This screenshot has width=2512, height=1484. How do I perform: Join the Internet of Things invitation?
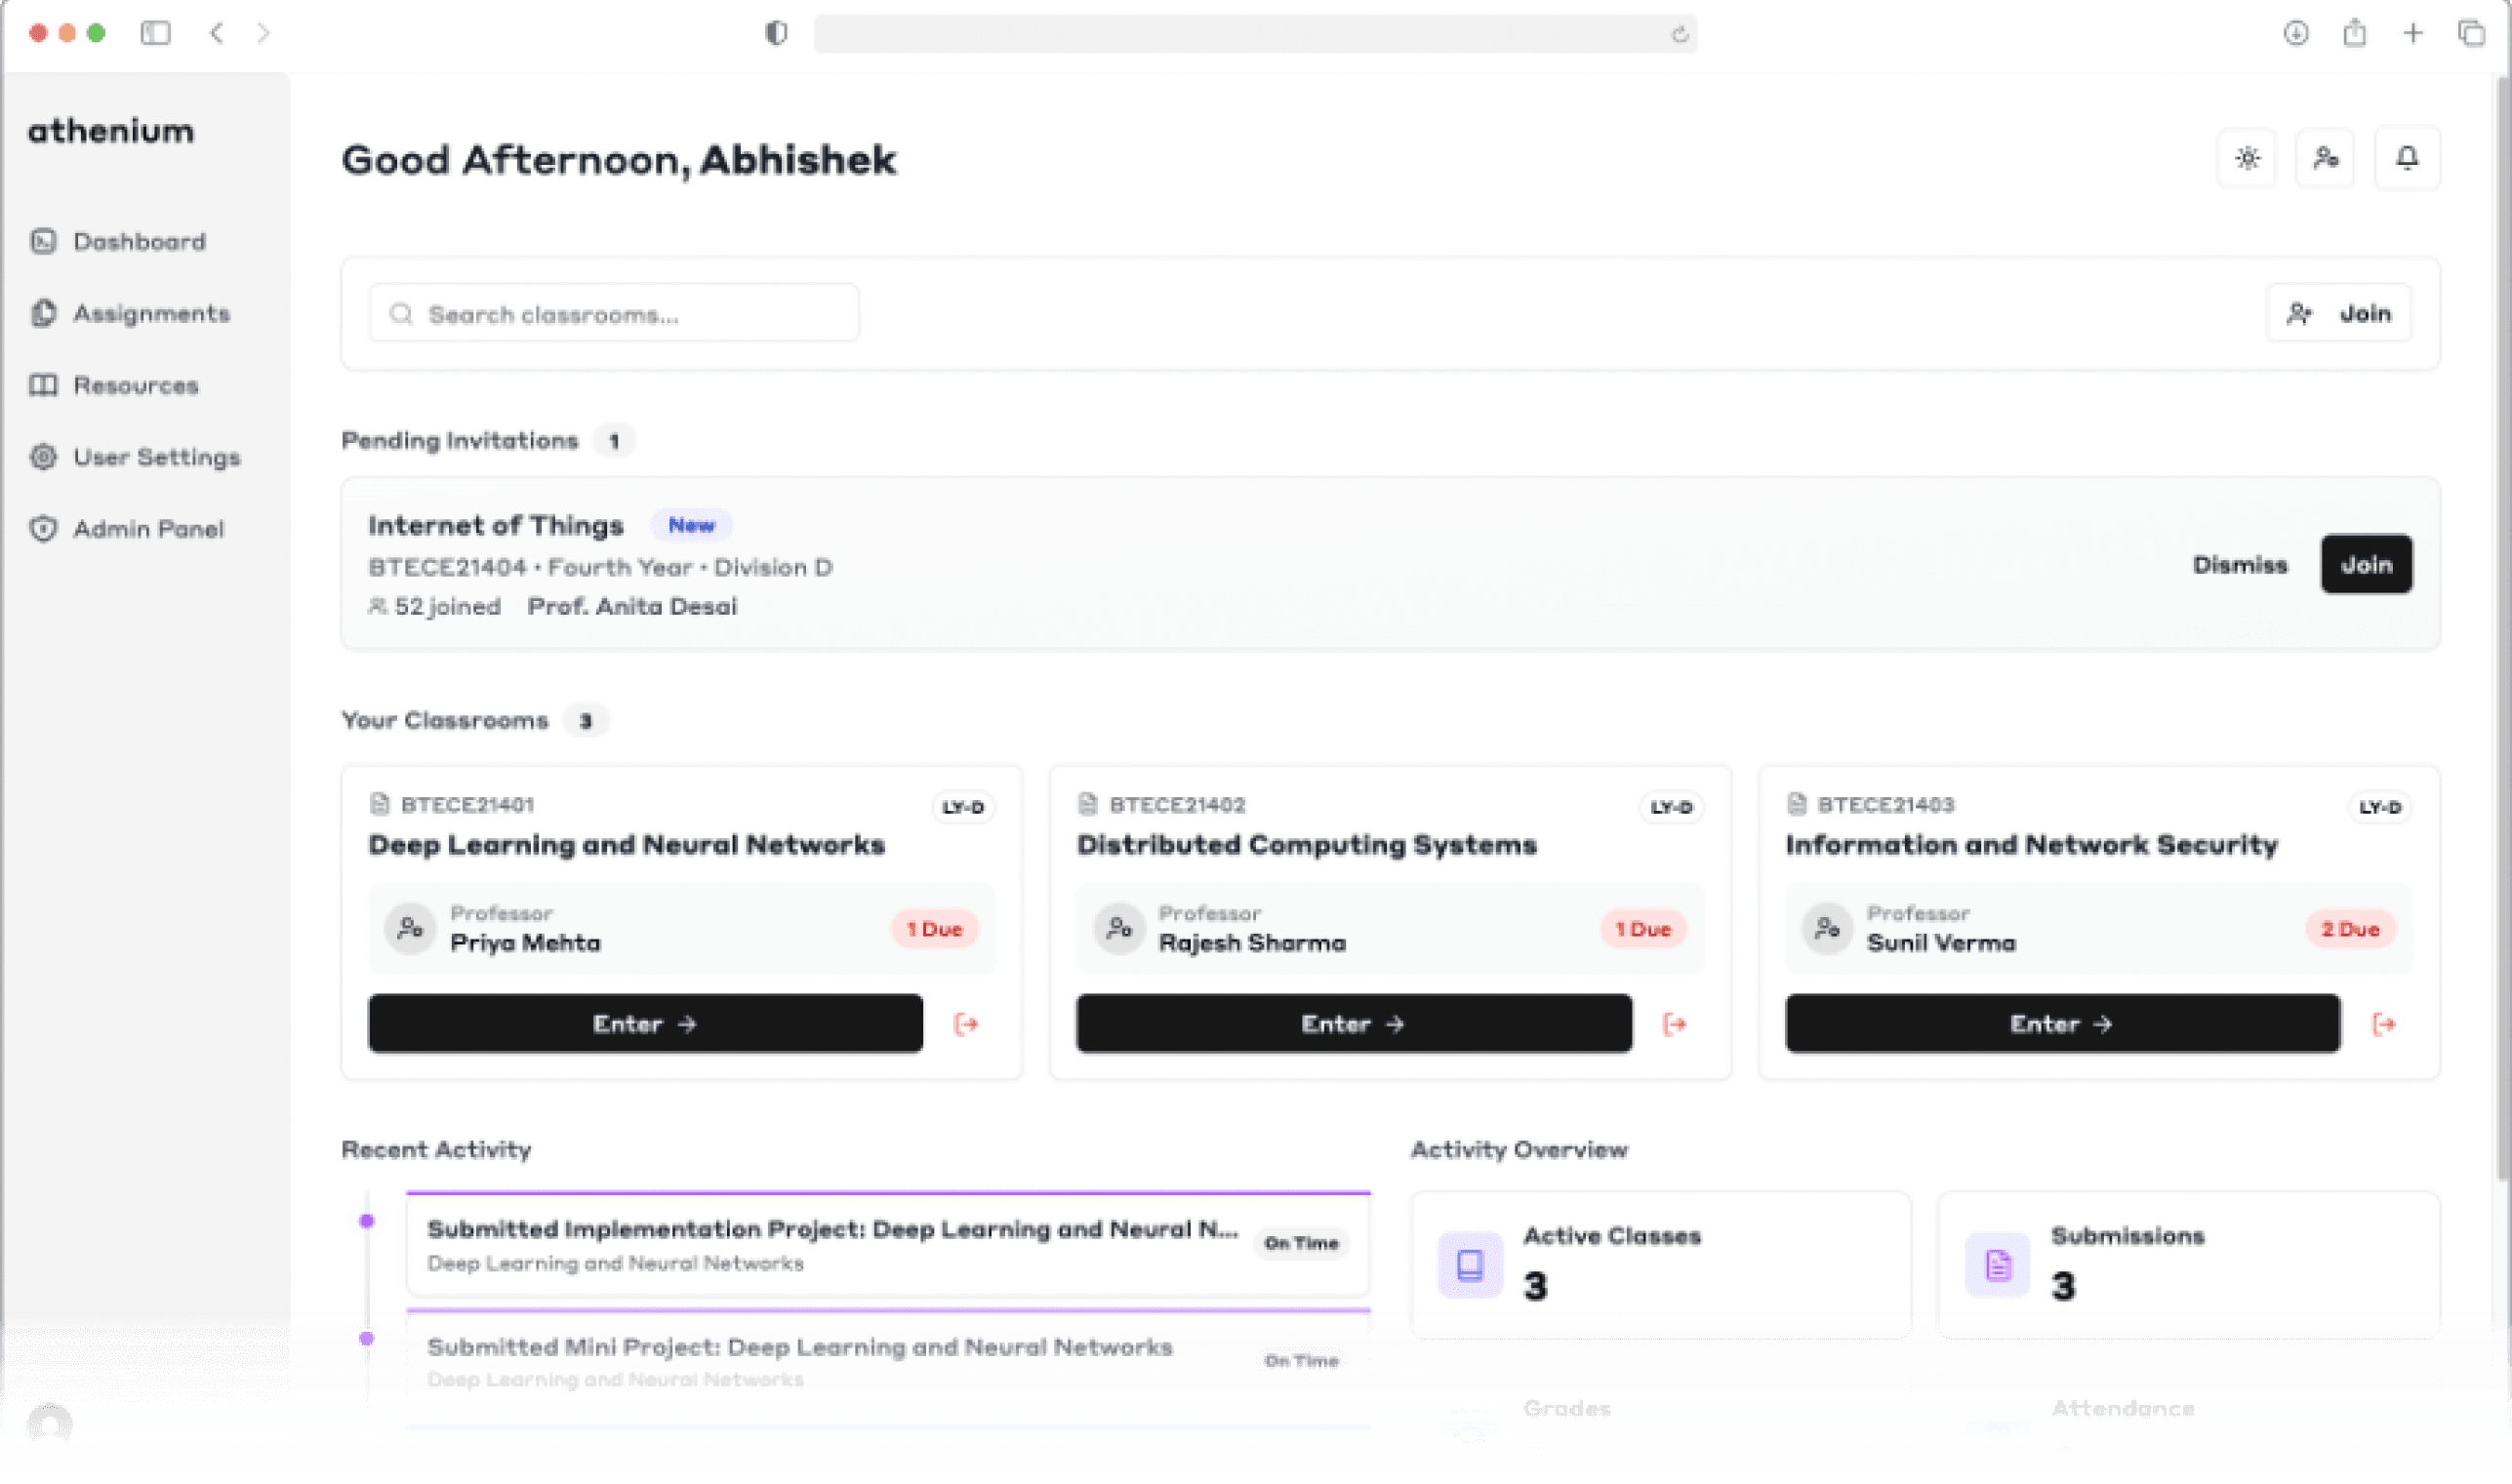(2366, 563)
